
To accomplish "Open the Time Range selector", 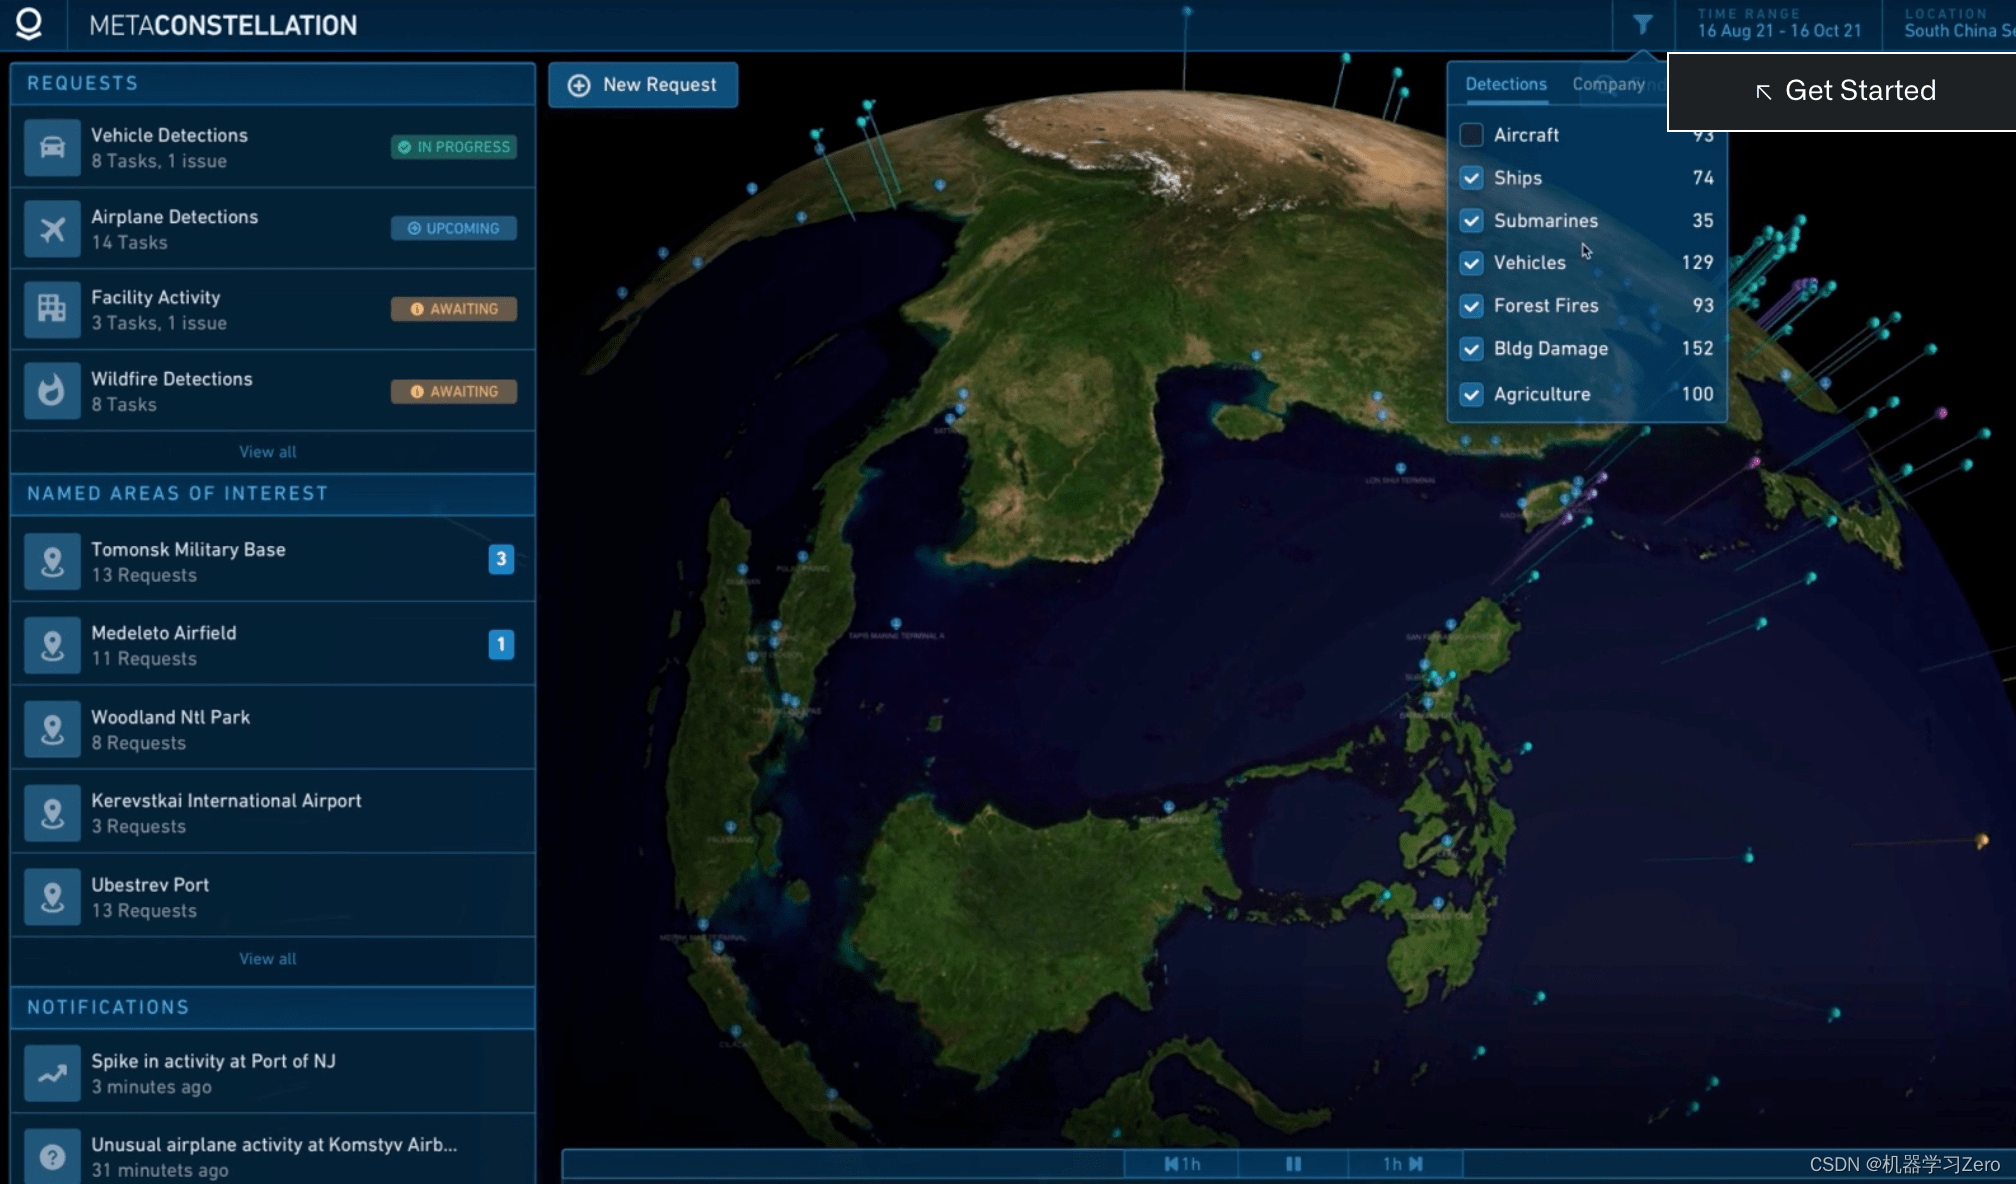I will [x=1779, y=24].
